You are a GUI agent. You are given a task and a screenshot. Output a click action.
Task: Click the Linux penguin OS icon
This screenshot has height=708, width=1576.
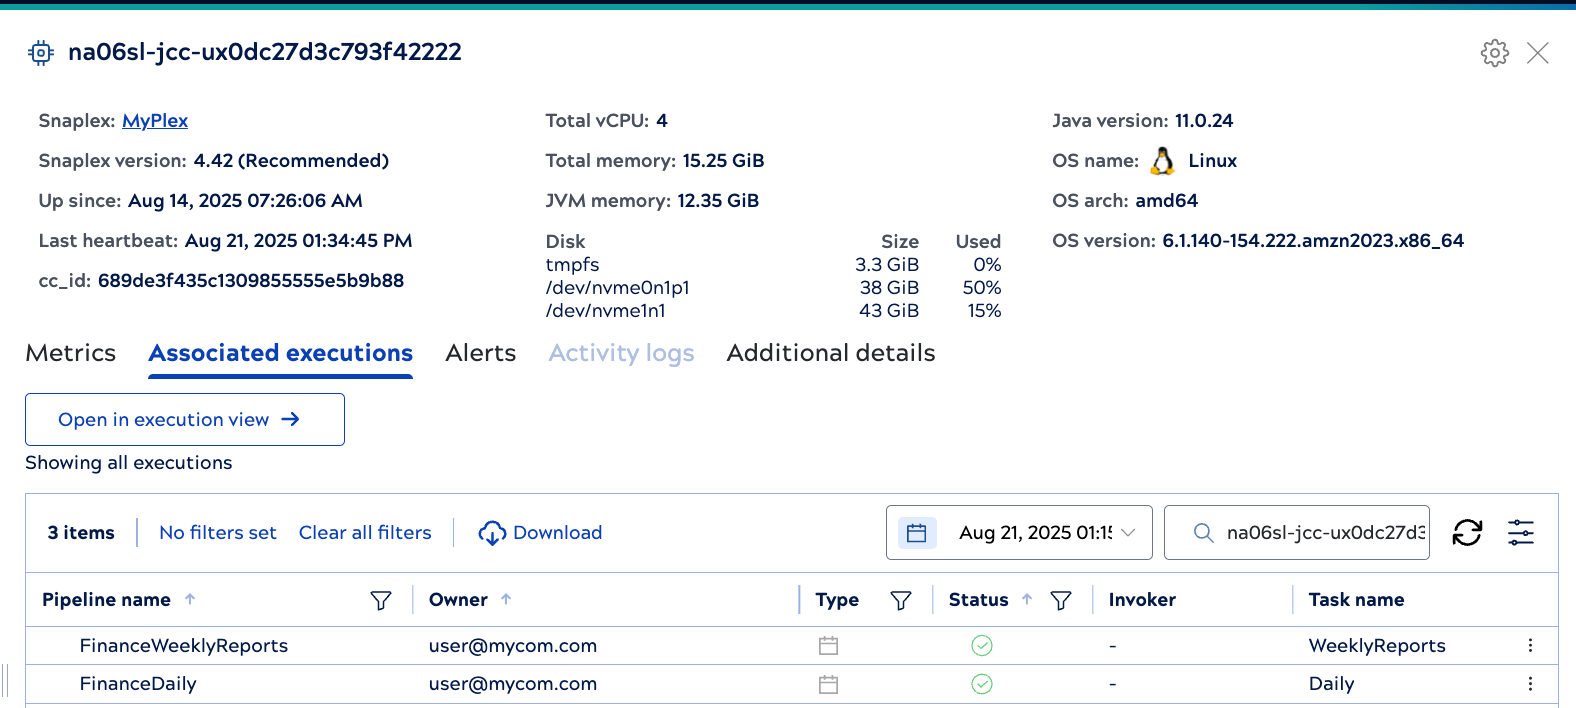(1162, 161)
